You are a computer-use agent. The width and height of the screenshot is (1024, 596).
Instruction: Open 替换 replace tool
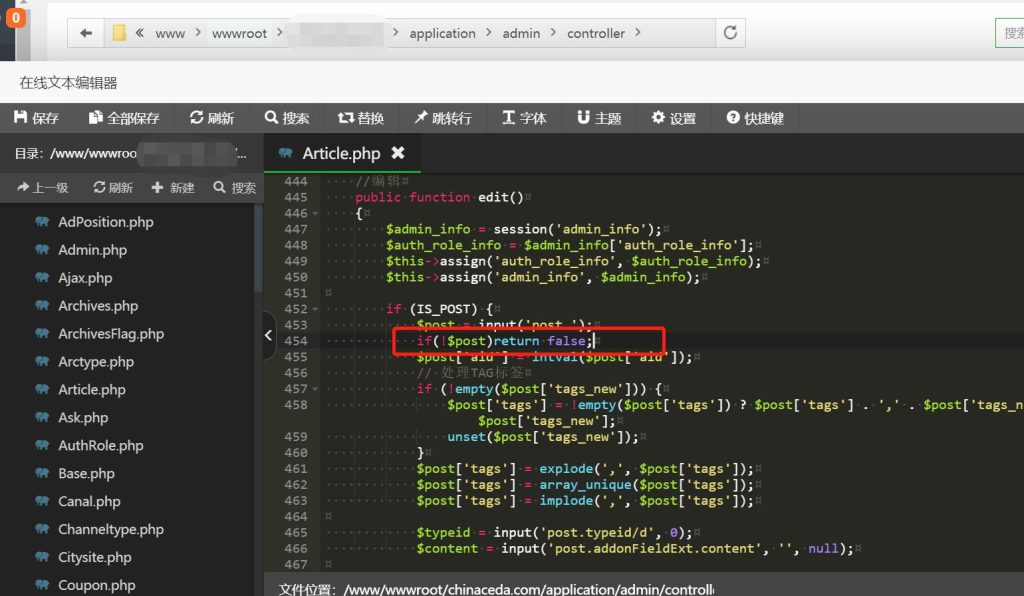click(x=360, y=118)
